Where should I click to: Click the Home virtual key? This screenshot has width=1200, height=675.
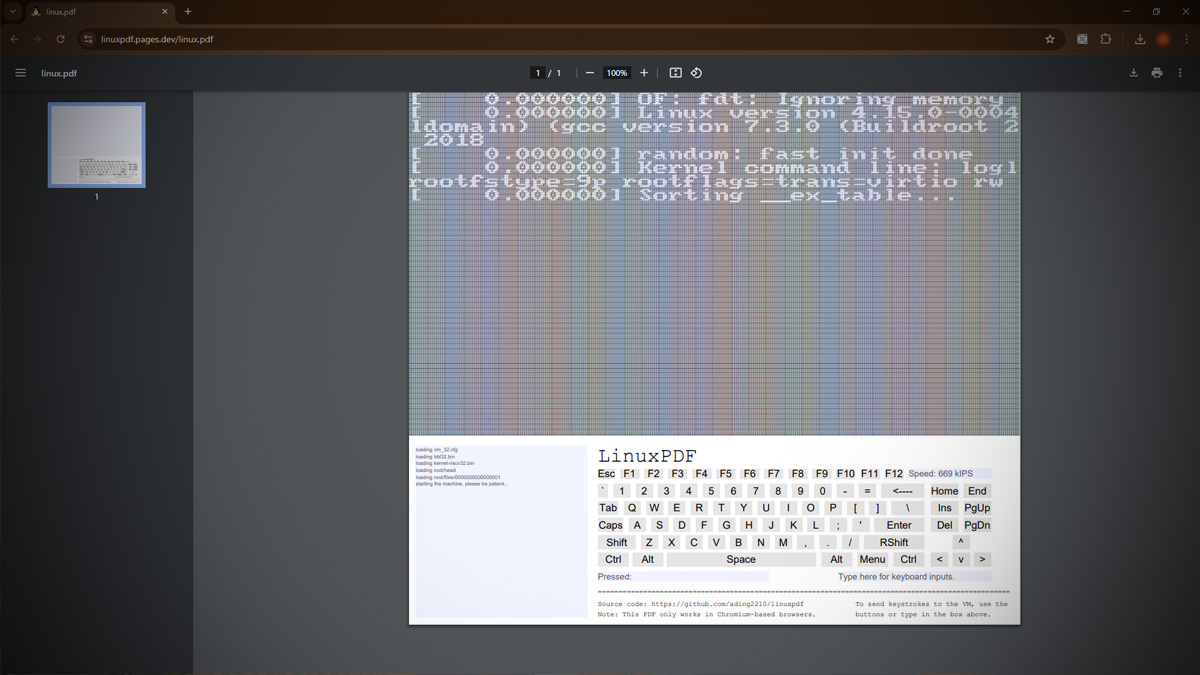(944, 491)
